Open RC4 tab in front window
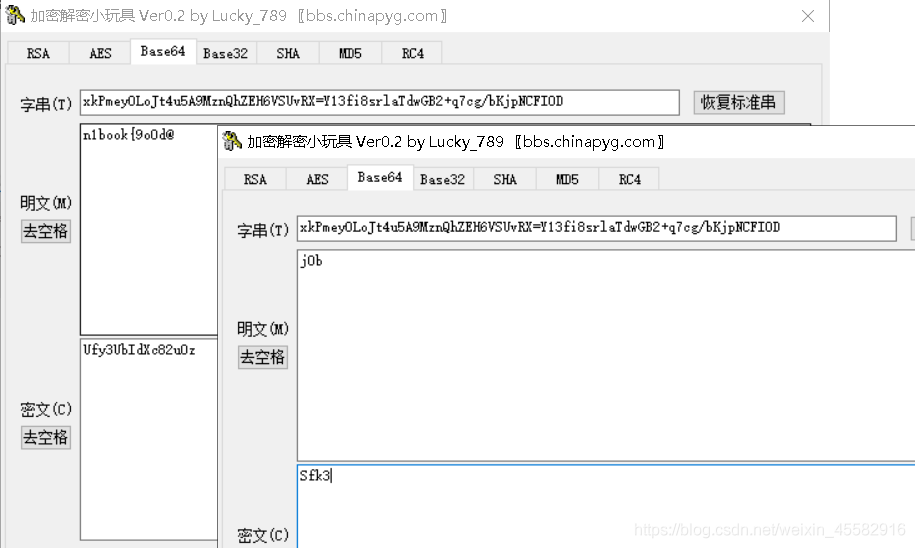The height and width of the screenshot is (548, 915). 630,179
